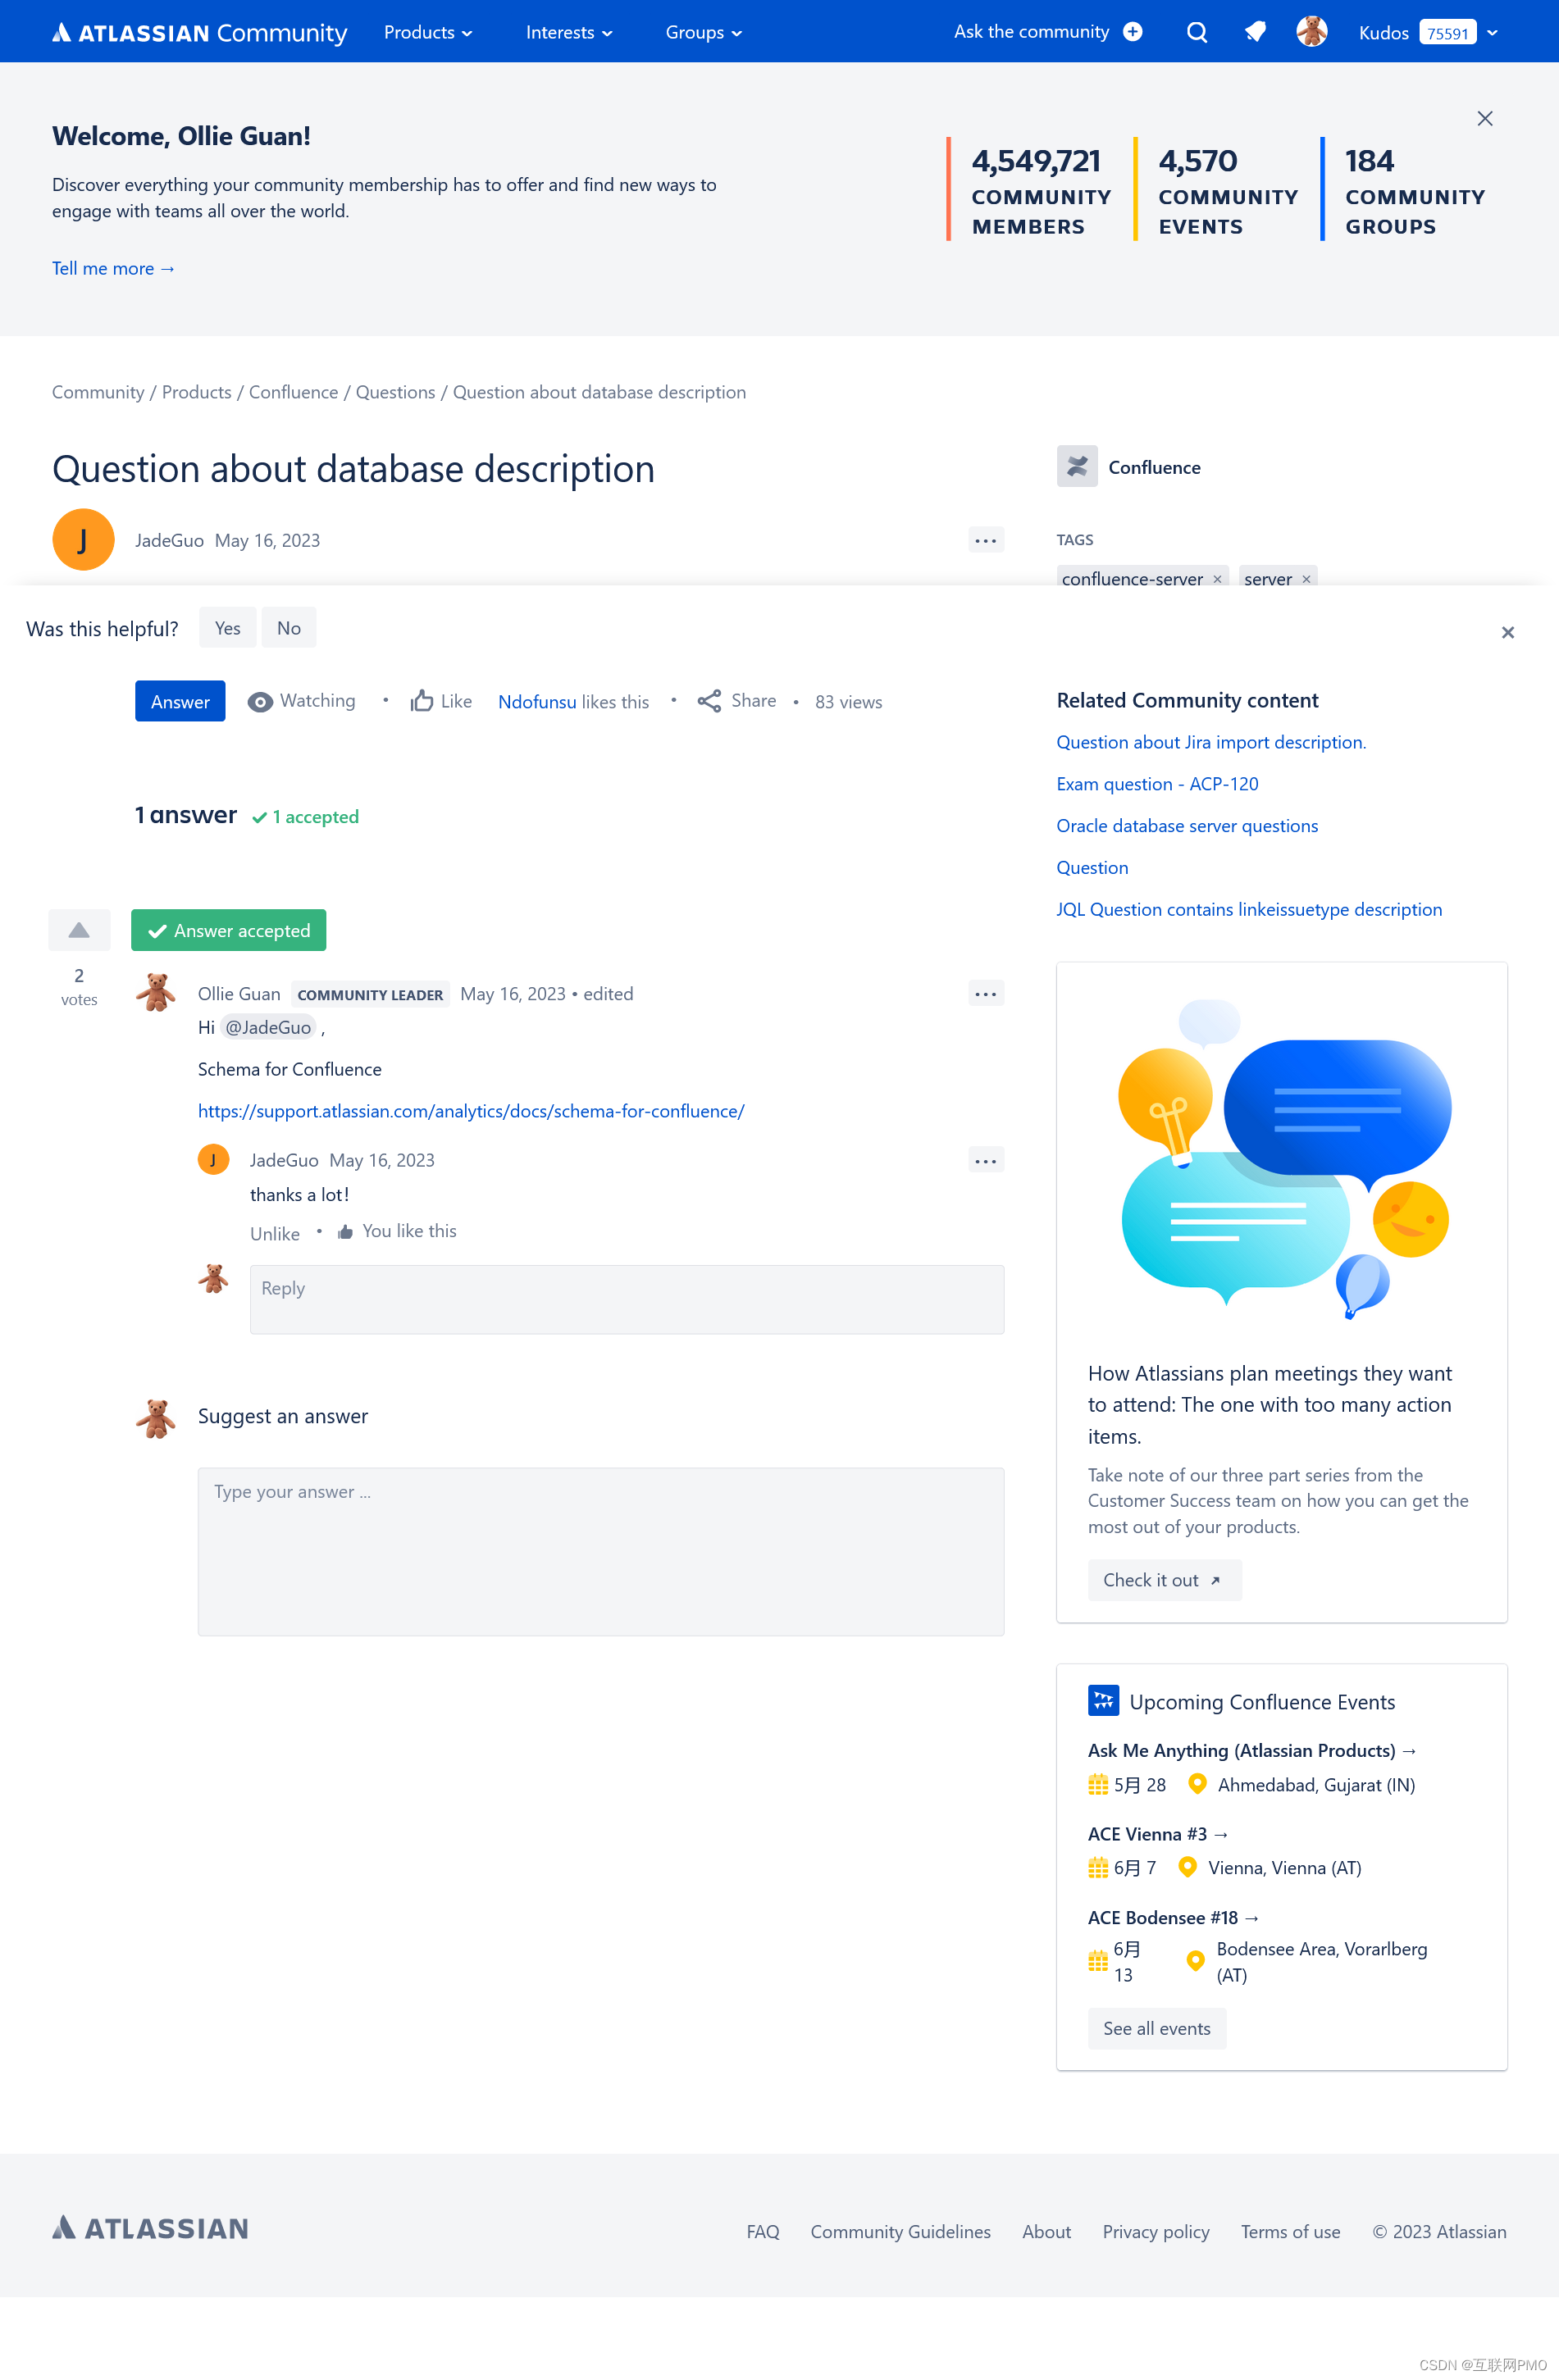Answer No to Was this helpful
The width and height of the screenshot is (1559, 2380).
[x=289, y=628]
